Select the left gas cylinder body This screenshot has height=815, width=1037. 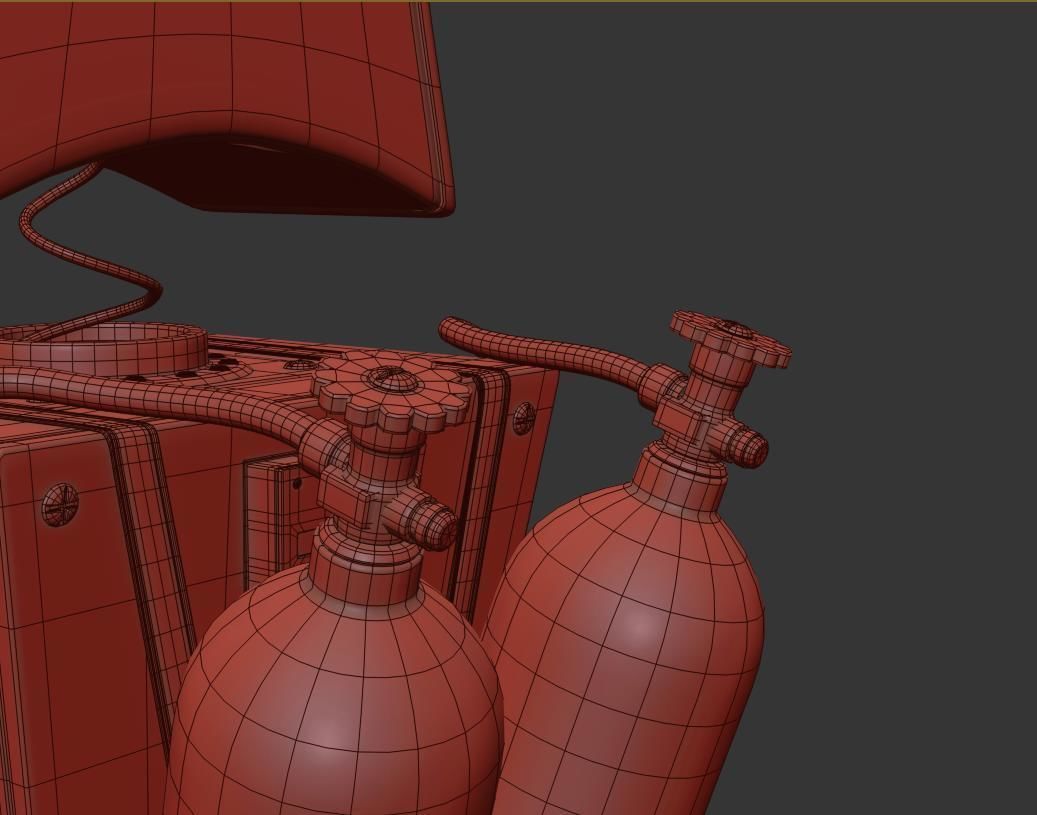(x=334, y=695)
